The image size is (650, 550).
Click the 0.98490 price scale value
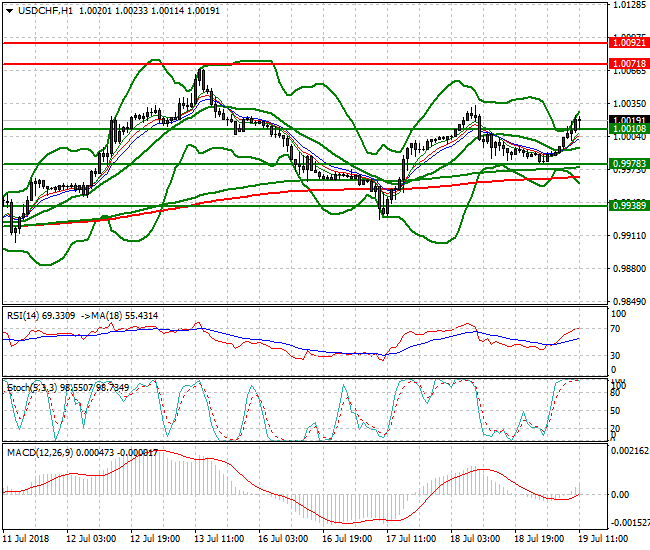point(629,301)
